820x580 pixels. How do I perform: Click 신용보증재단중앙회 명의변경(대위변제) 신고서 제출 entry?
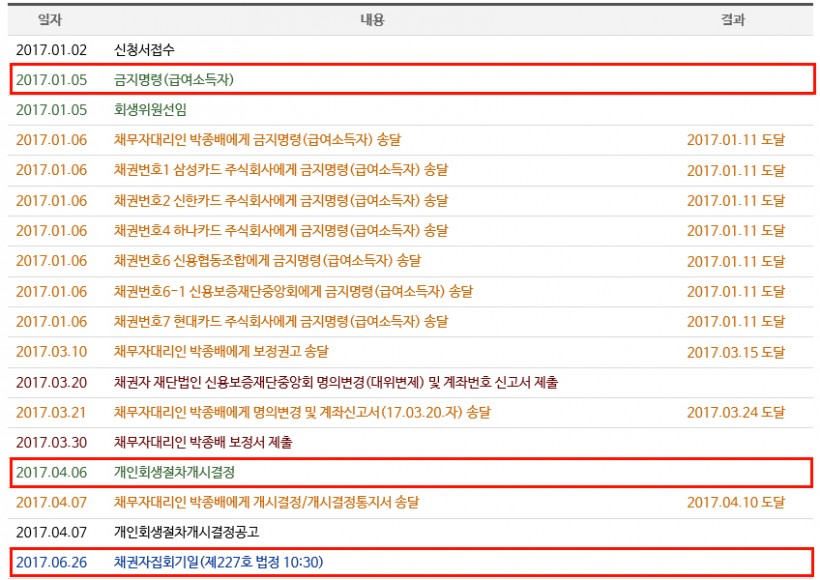336,382
